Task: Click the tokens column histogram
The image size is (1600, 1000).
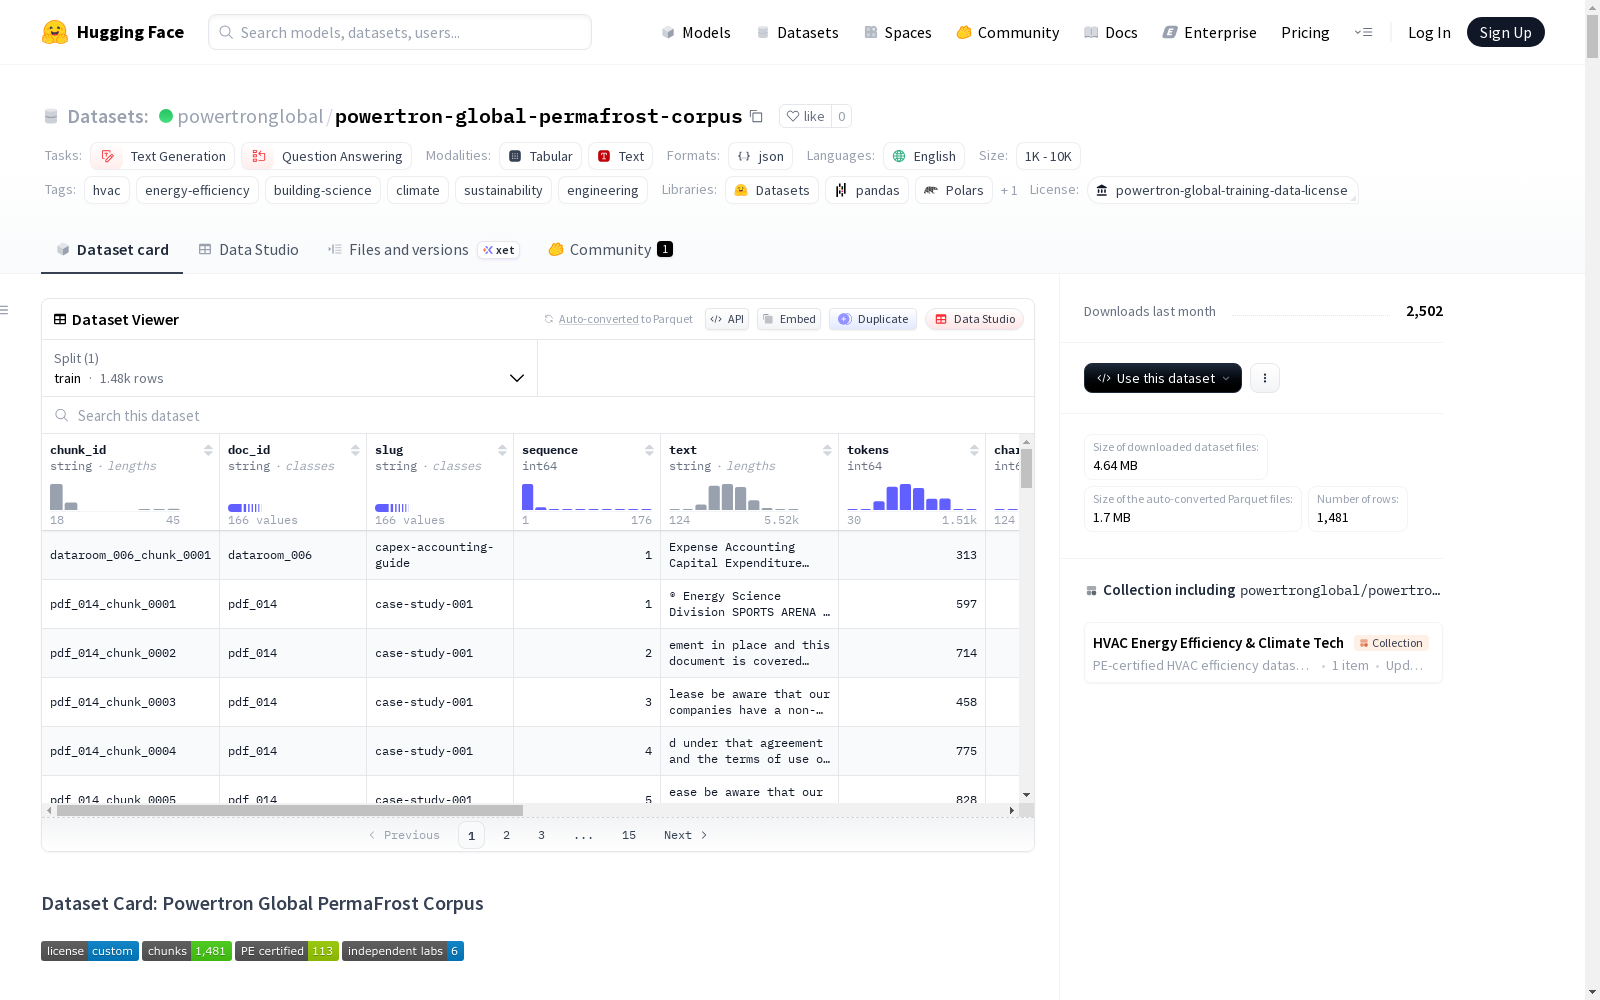Action: pyautogui.click(x=912, y=496)
